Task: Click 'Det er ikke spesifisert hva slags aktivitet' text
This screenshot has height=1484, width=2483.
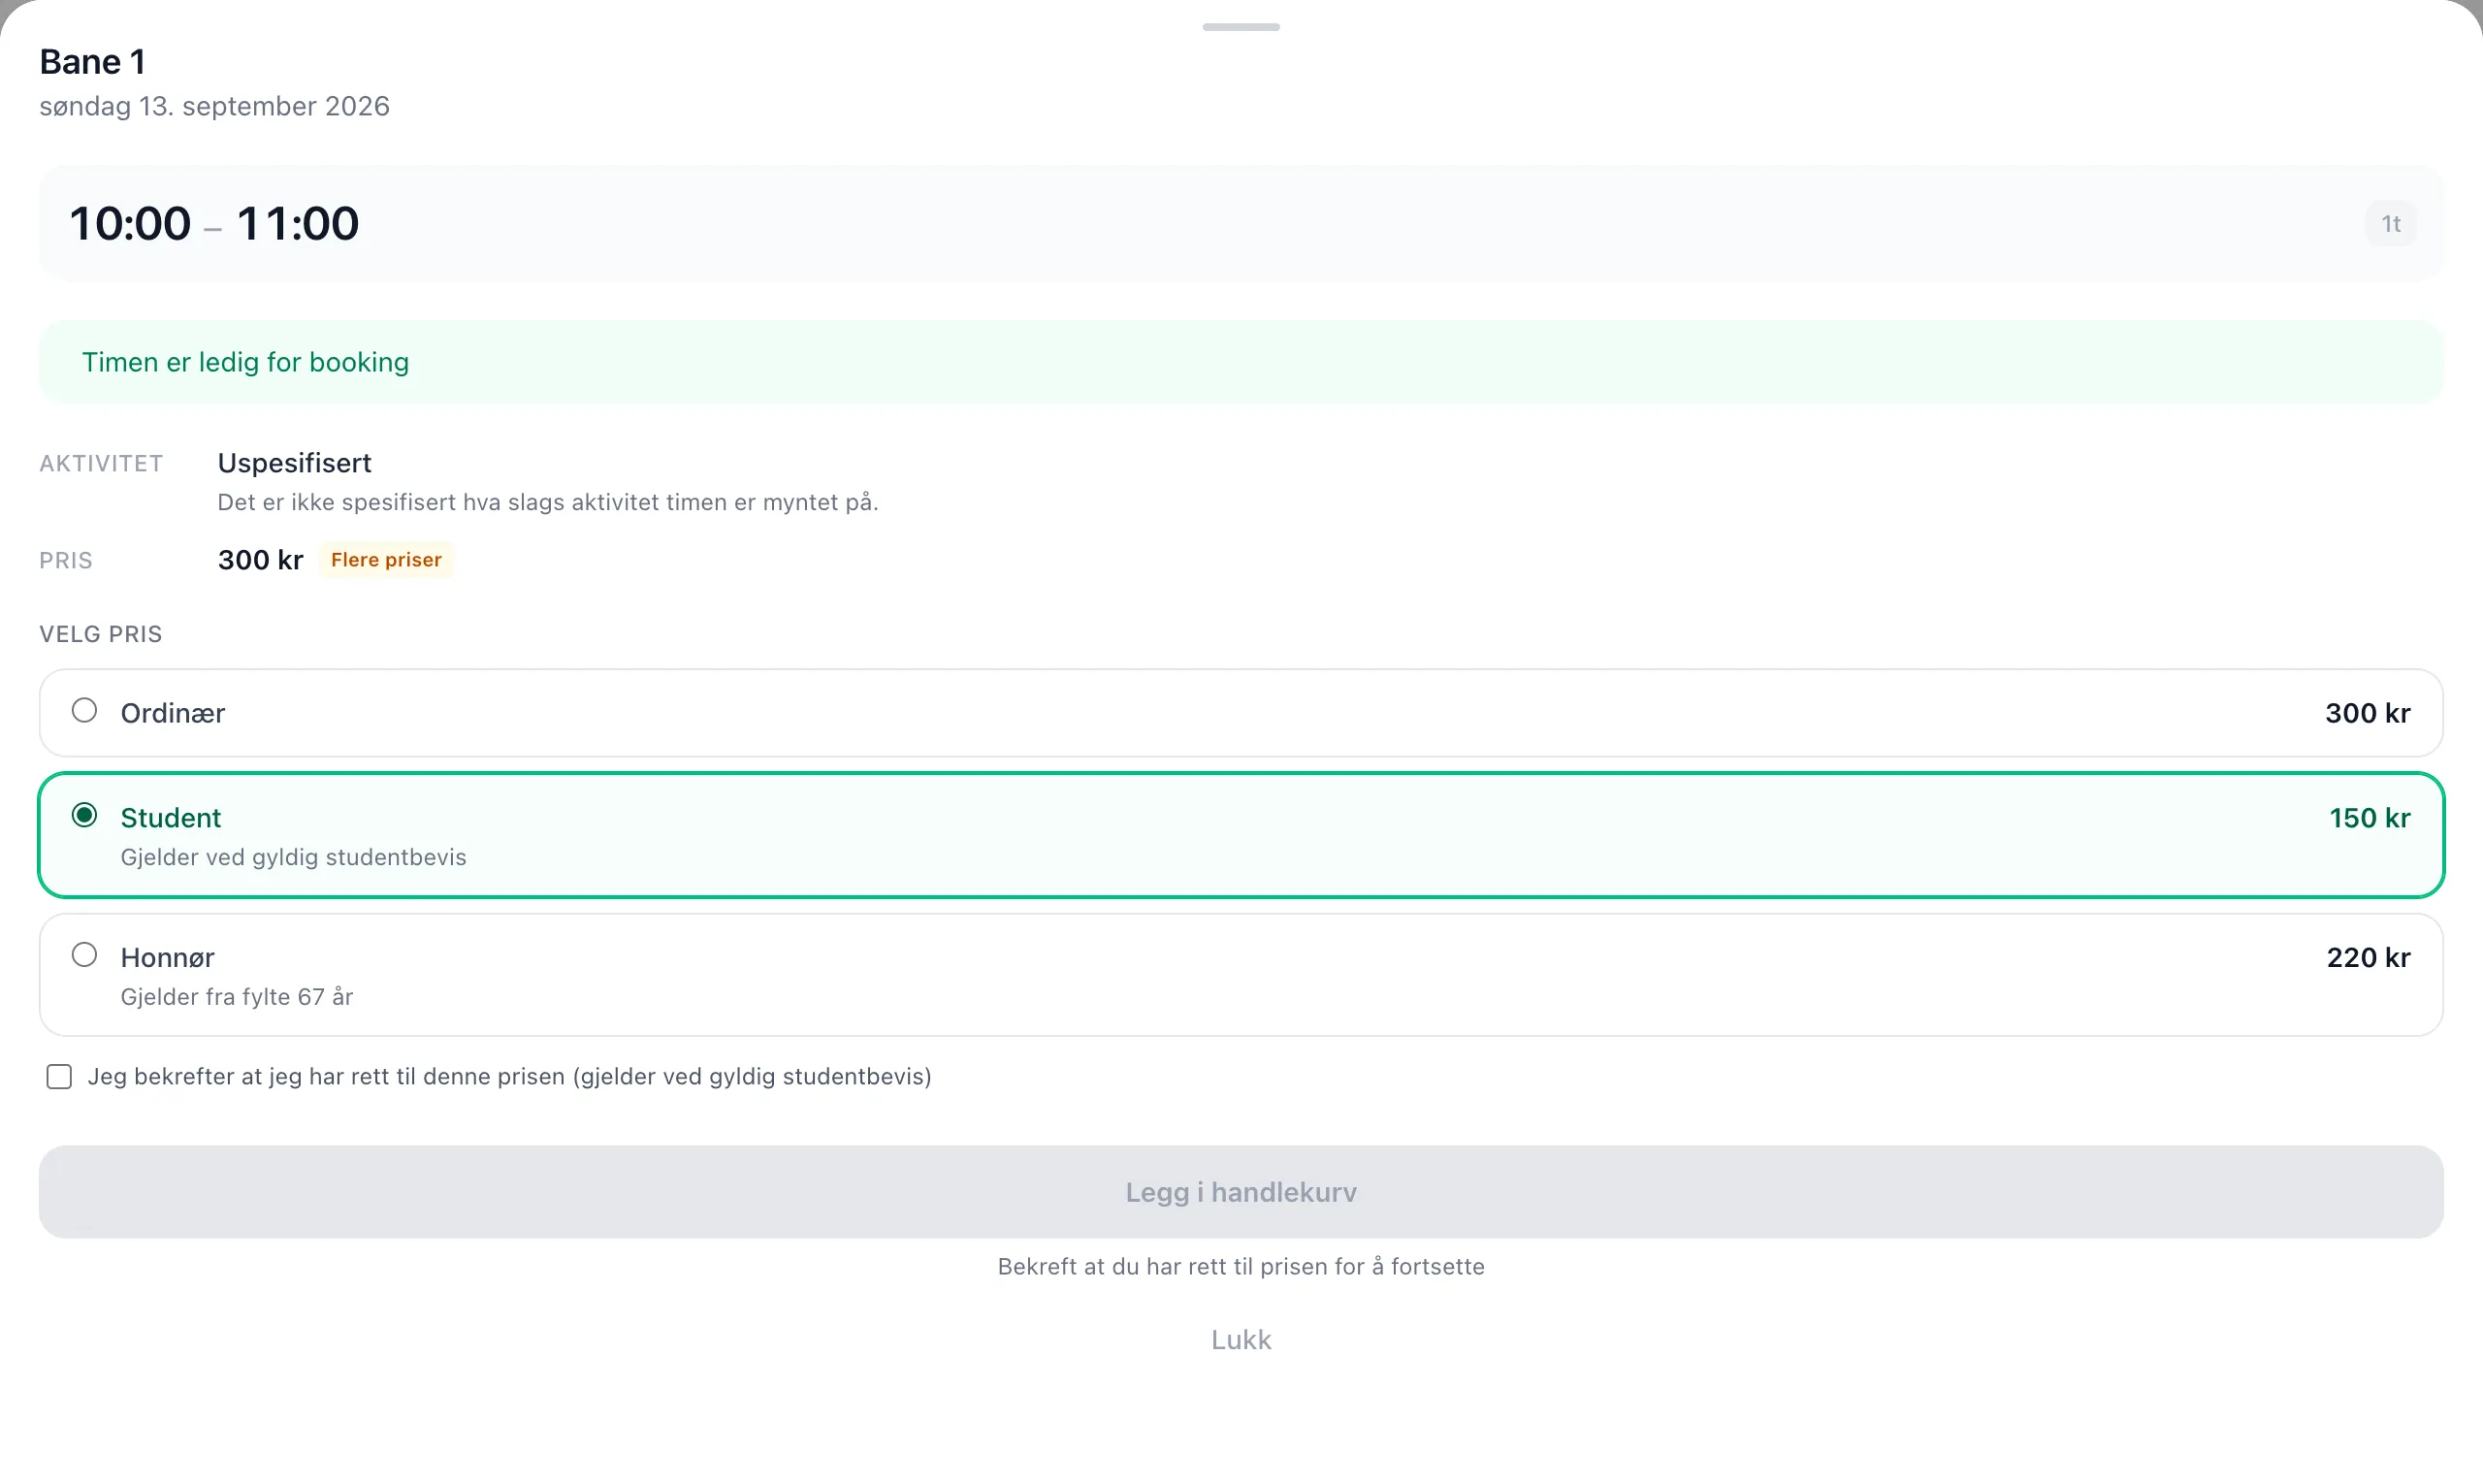Action: [548, 502]
